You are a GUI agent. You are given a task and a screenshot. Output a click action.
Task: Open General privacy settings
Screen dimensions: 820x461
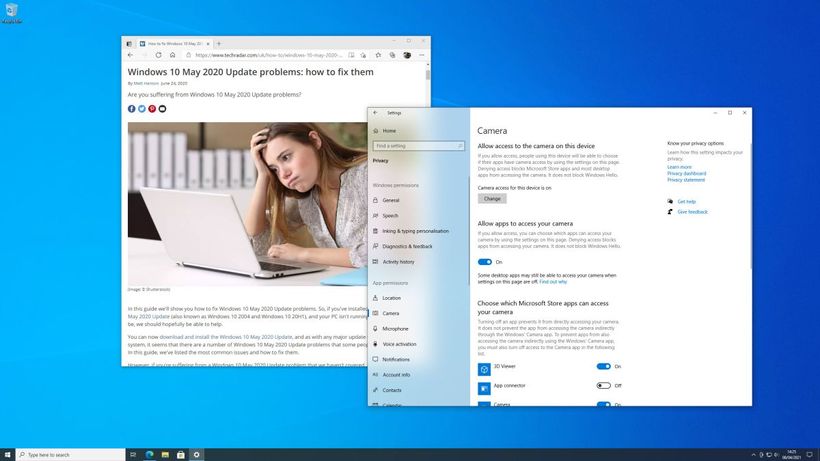click(x=391, y=200)
